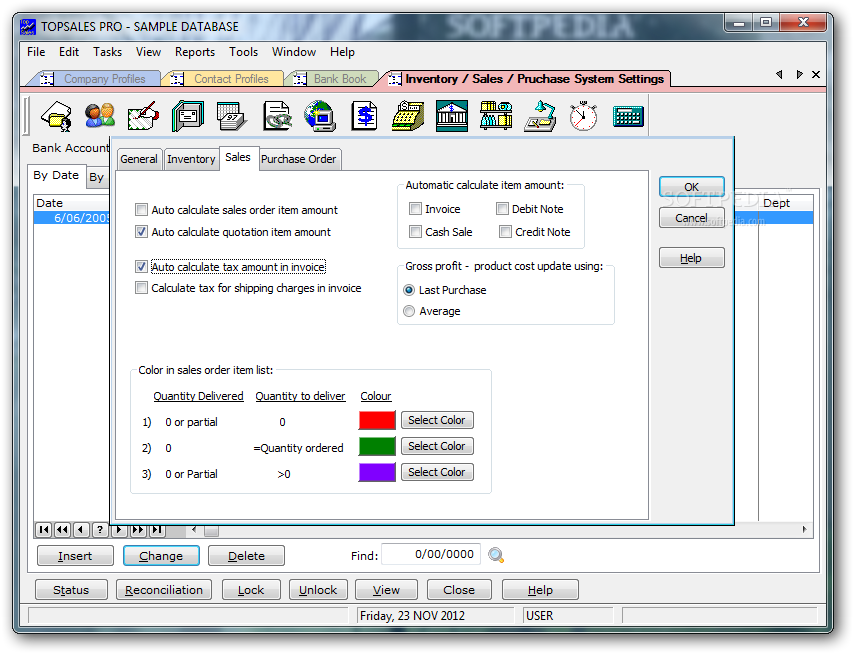Image resolution: width=854 pixels, height=654 pixels.
Task: Click the question mark navigation button
Action: pyautogui.click(x=100, y=529)
